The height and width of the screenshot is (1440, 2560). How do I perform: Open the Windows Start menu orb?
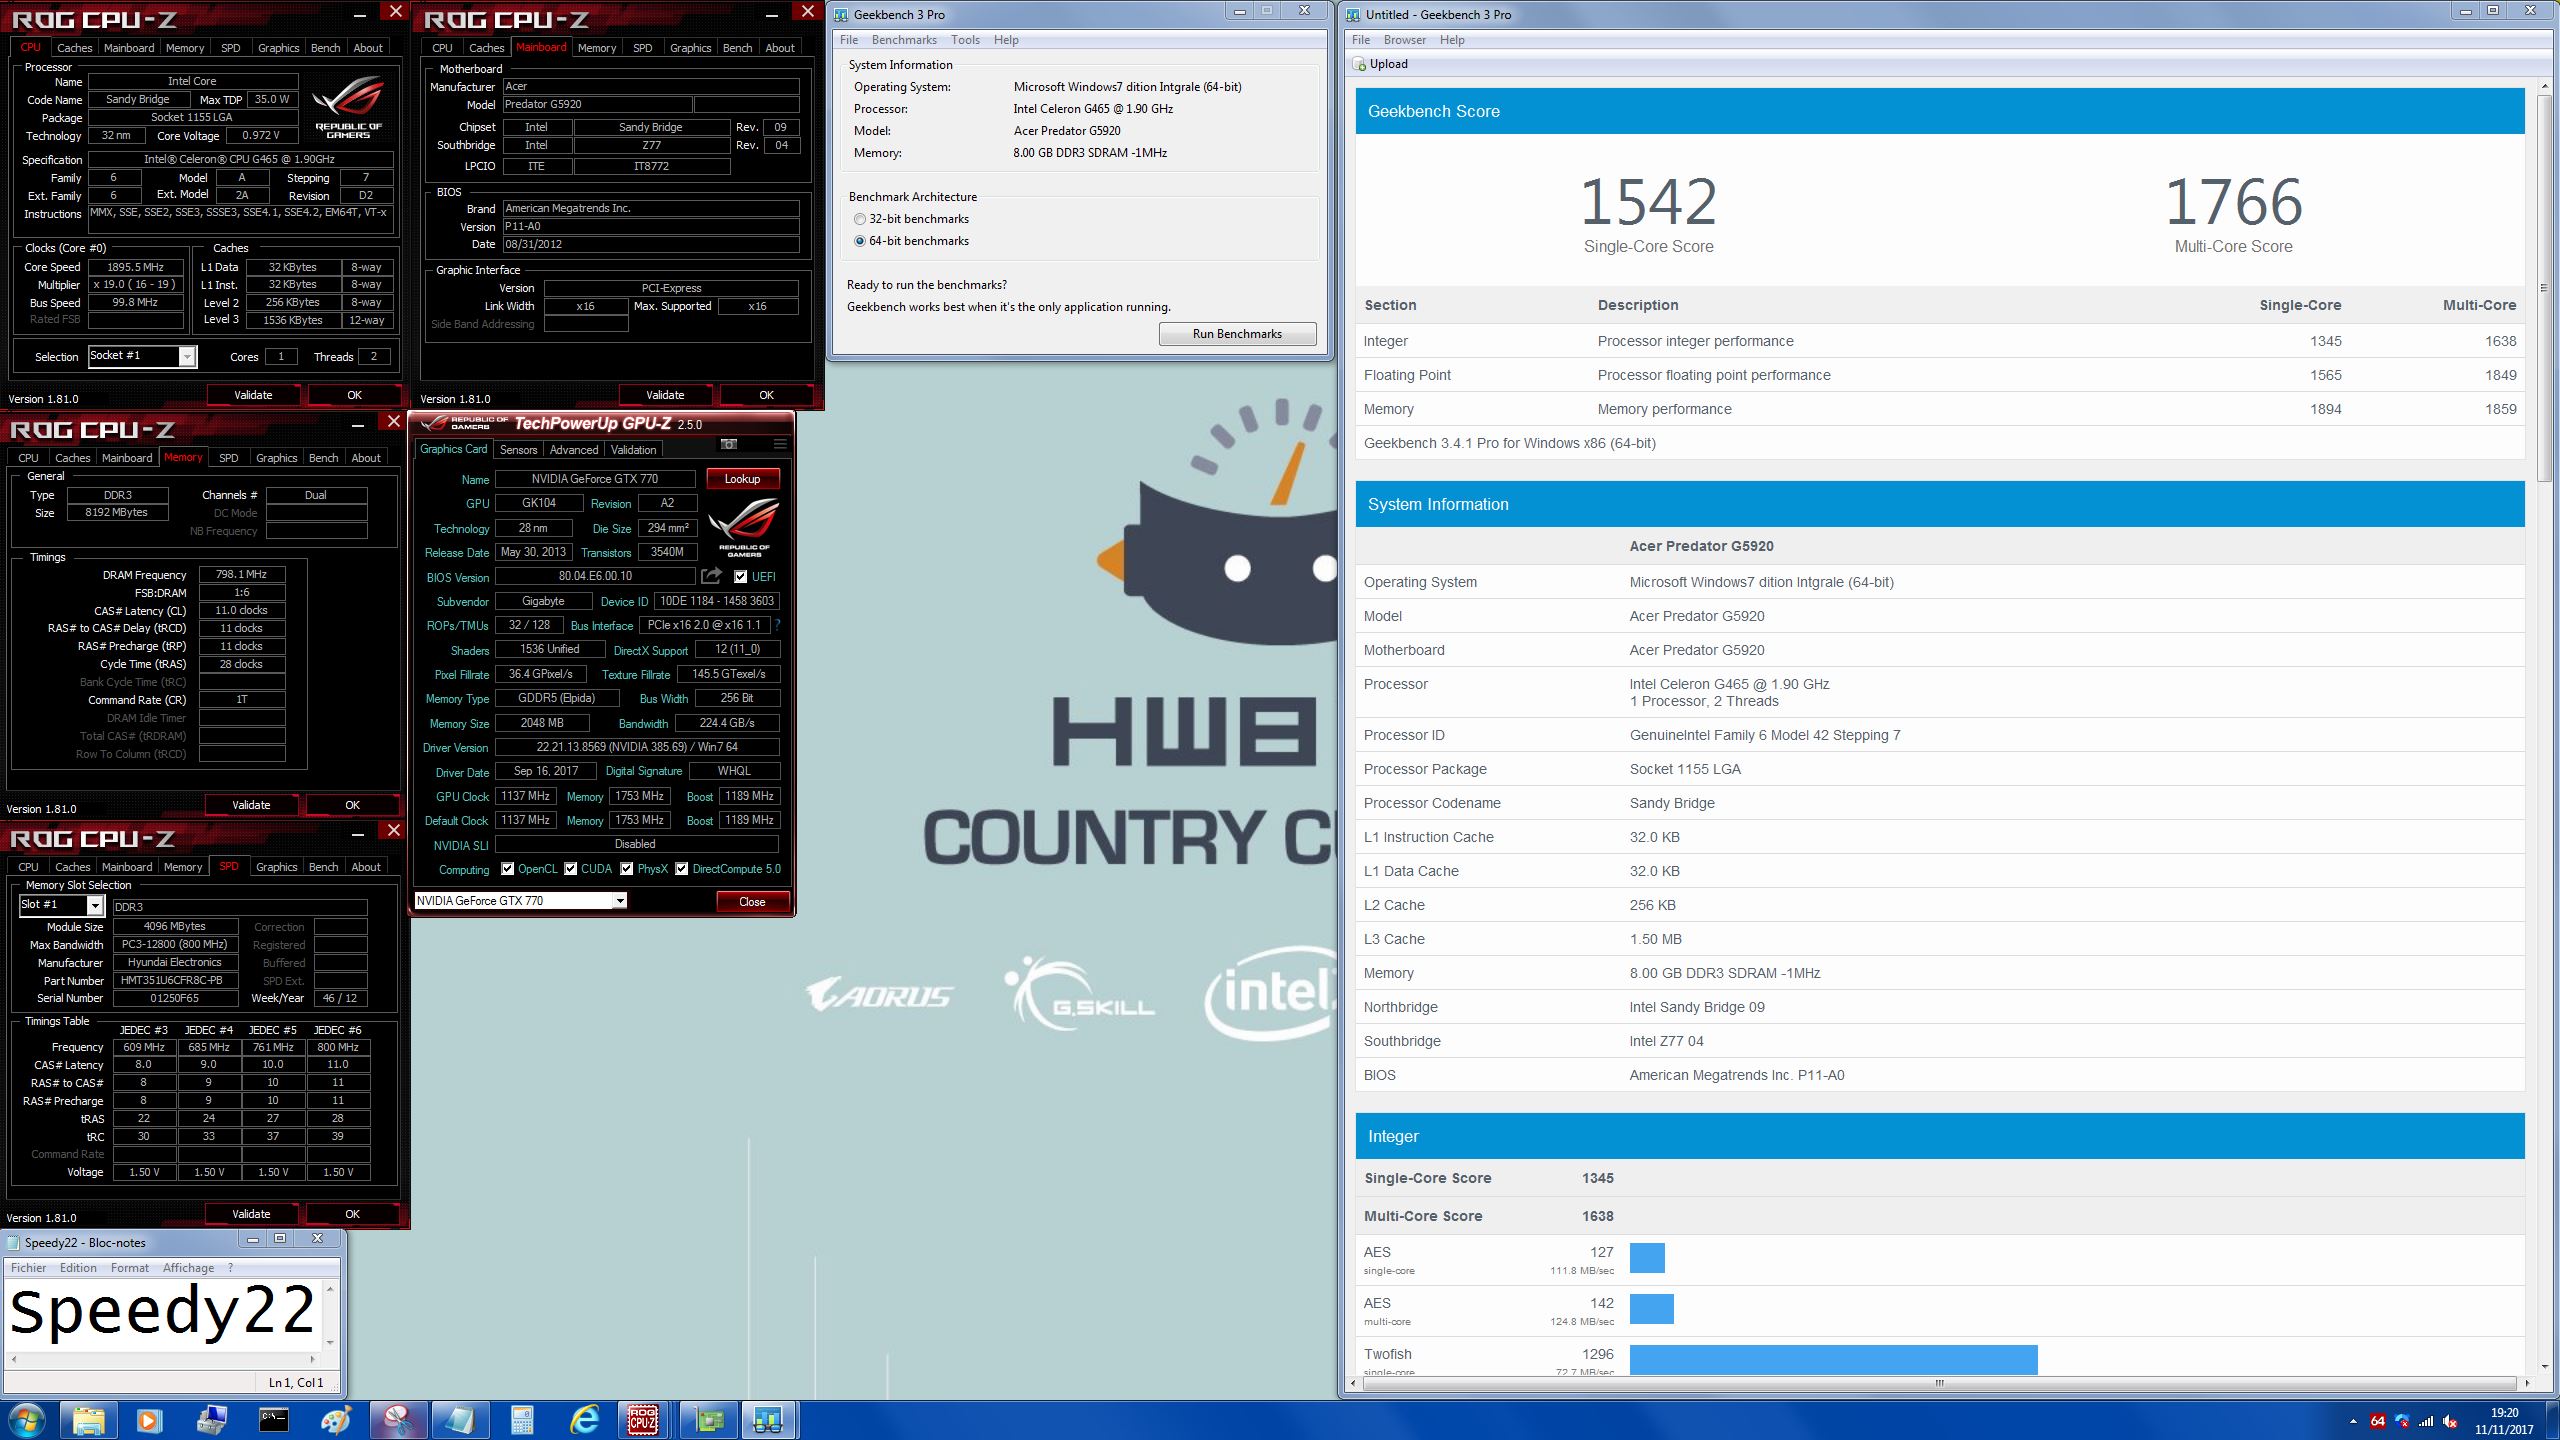(x=27, y=1420)
